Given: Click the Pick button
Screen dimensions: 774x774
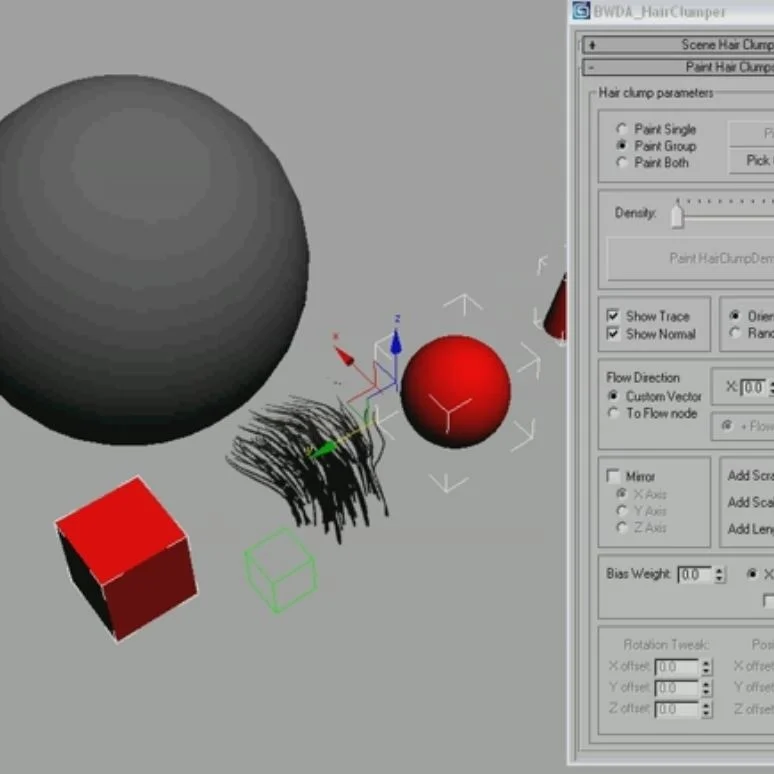Looking at the screenshot, I should [x=752, y=161].
